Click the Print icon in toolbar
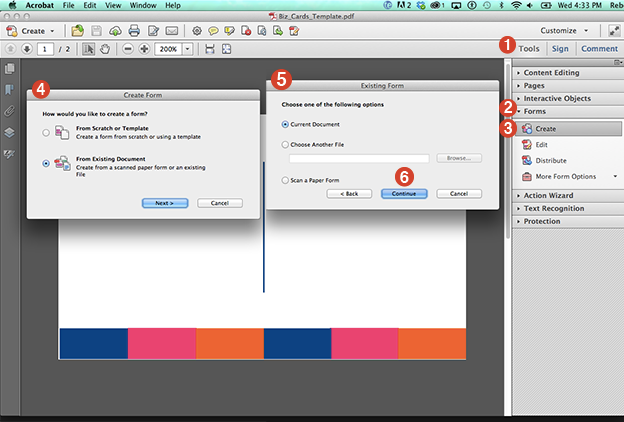Screen dimensions: 624x422 [x=134, y=31]
